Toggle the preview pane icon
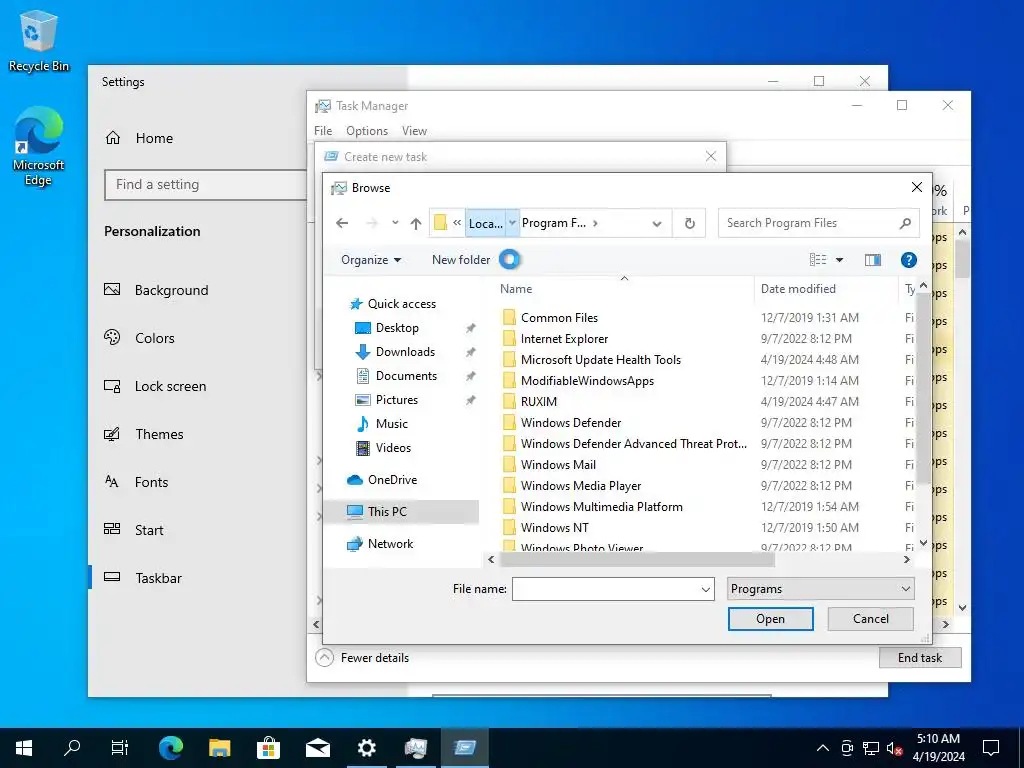This screenshot has width=1024, height=768. [x=872, y=260]
